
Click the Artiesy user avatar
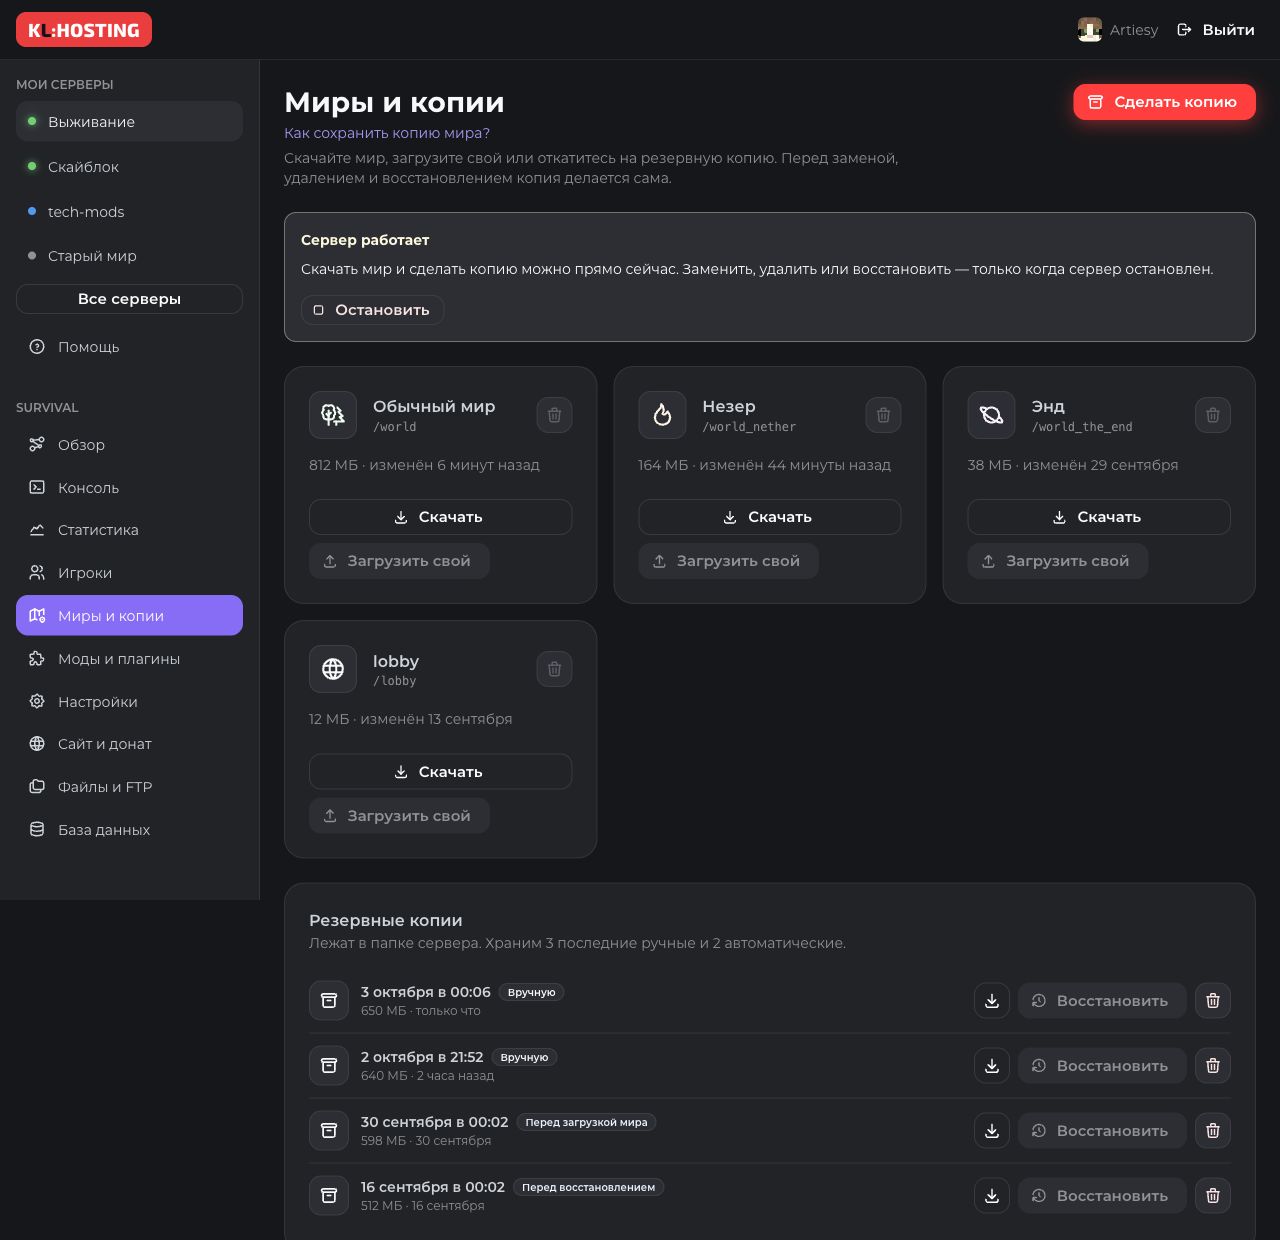1089,30
